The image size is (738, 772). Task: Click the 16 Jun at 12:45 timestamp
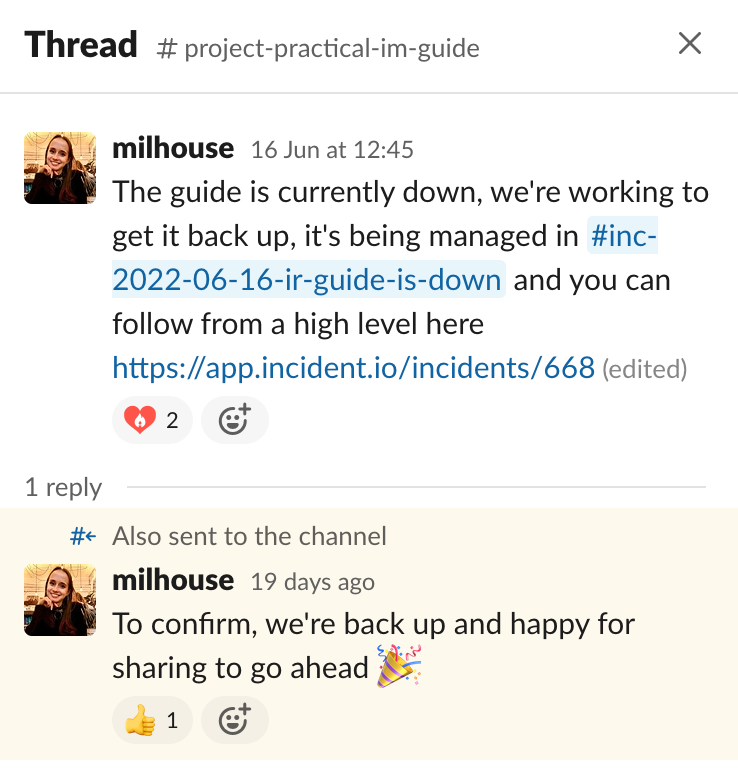(x=332, y=150)
